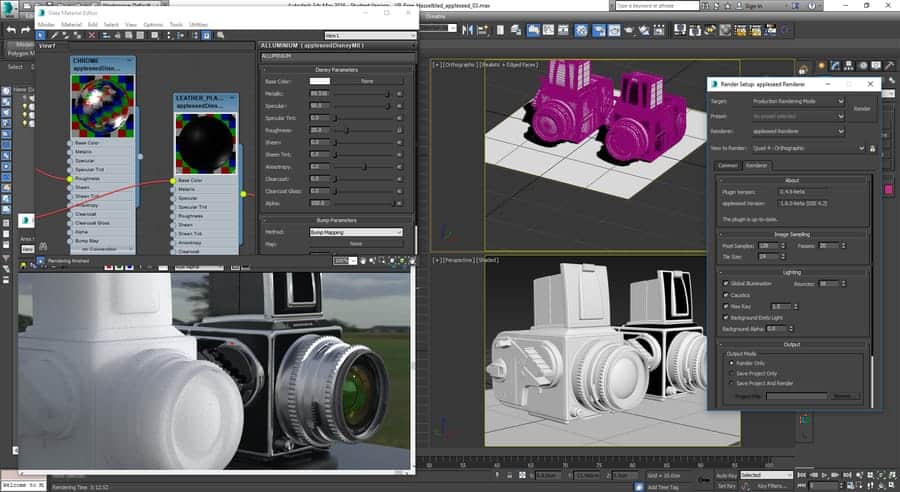Click the Base Color None map button

point(367,82)
